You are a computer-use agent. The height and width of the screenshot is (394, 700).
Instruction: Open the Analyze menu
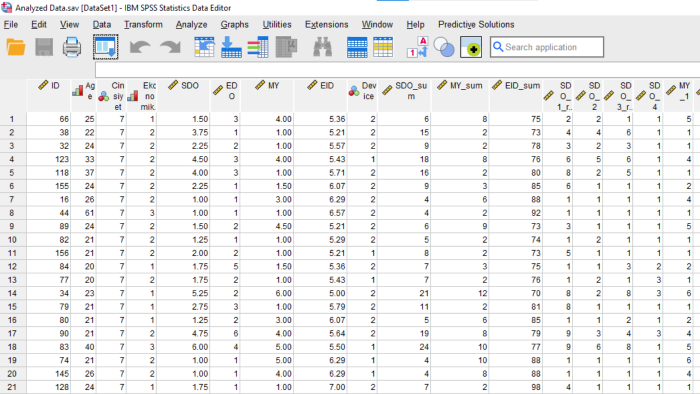192,25
